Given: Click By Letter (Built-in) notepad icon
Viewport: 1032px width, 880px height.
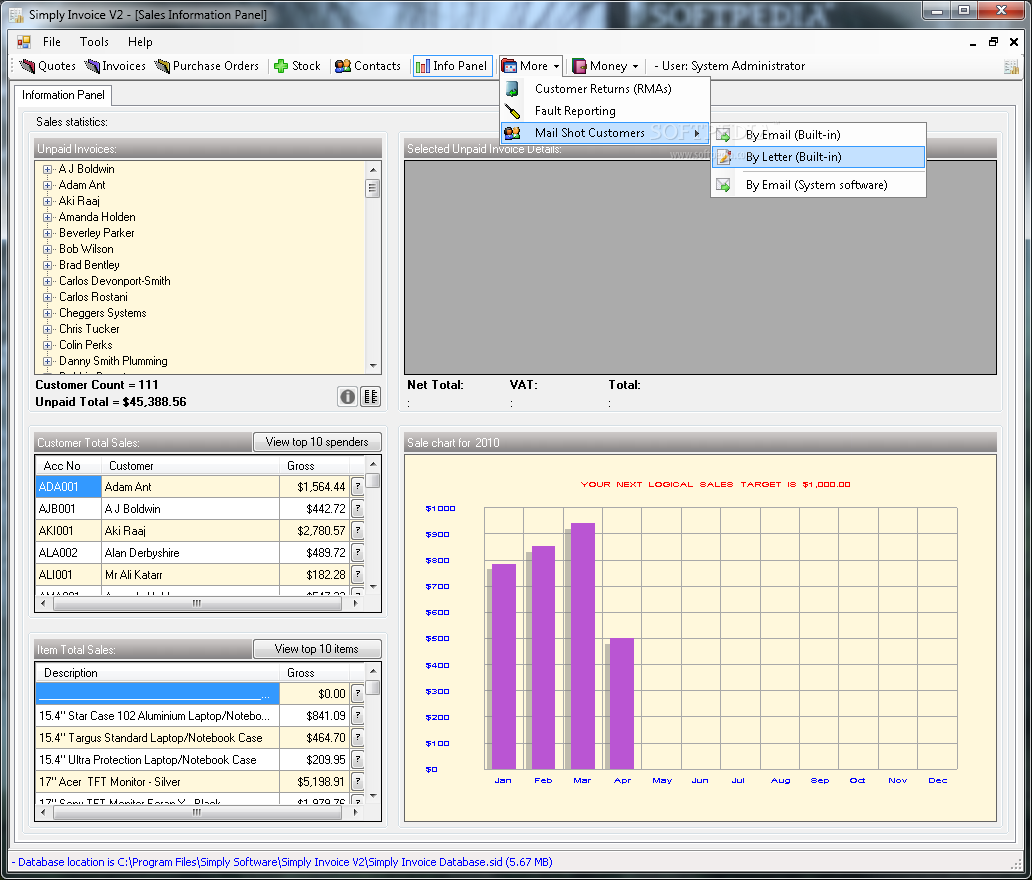Looking at the screenshot, I should click(x=723, y=157).
